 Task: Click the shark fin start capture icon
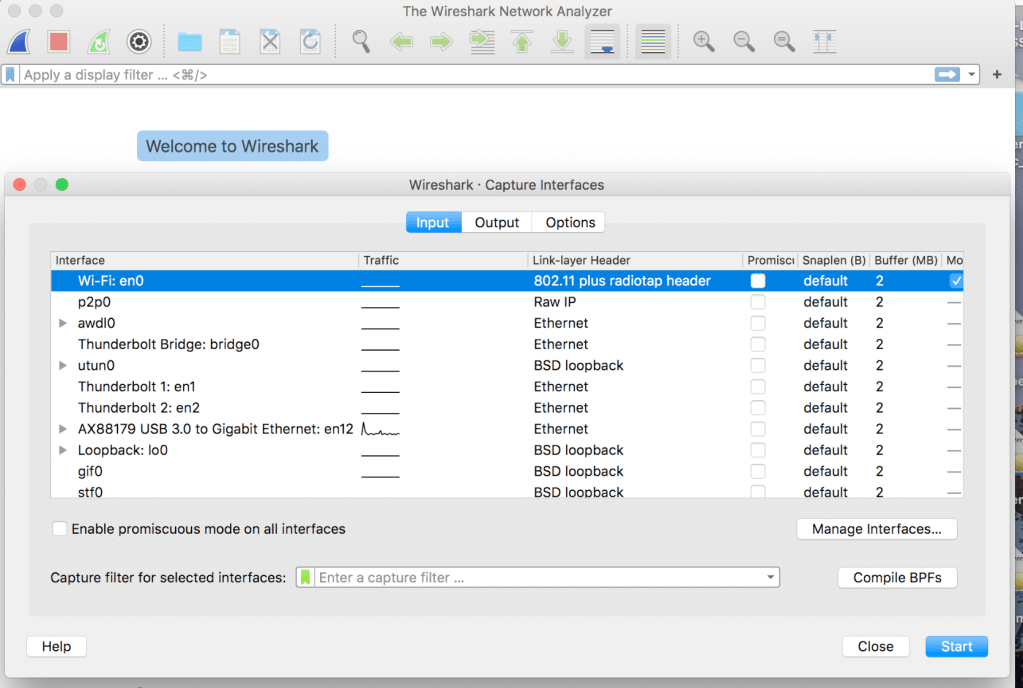click(x=20, y=42)
